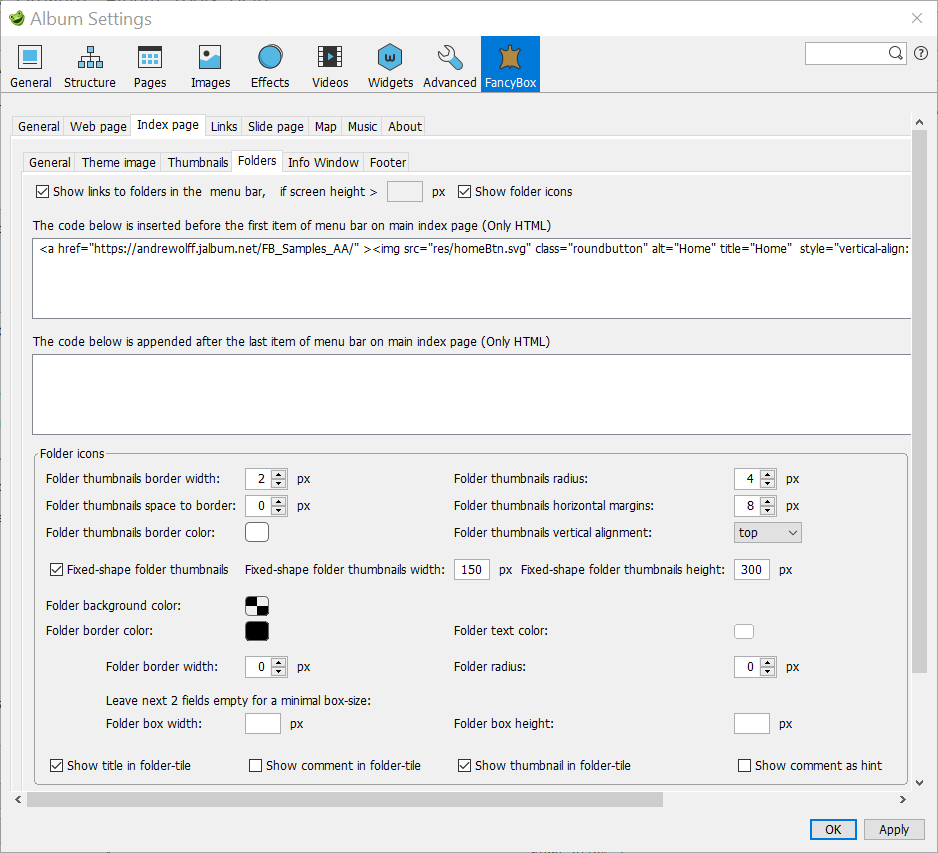Toggle Show folder icons checkbox

click(465, 192)
